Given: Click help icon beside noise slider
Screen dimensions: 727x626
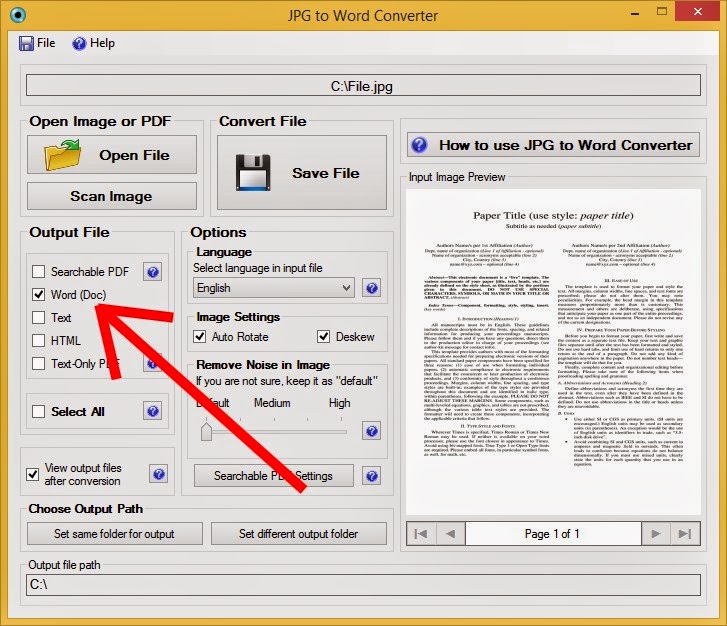Looking at the screenshot, I should (x=371, y=431).
